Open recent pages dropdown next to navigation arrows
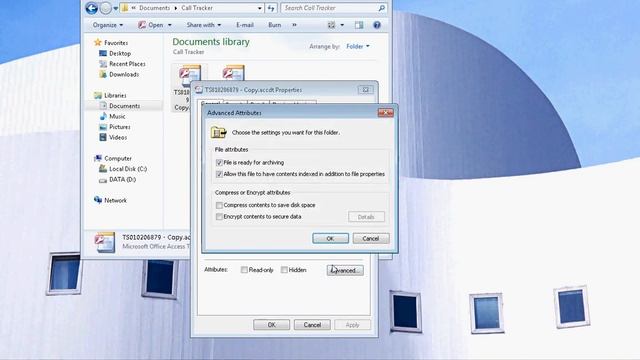Viewport: 640px width, 360px height. pyautogui.click(x=116, y=8)
